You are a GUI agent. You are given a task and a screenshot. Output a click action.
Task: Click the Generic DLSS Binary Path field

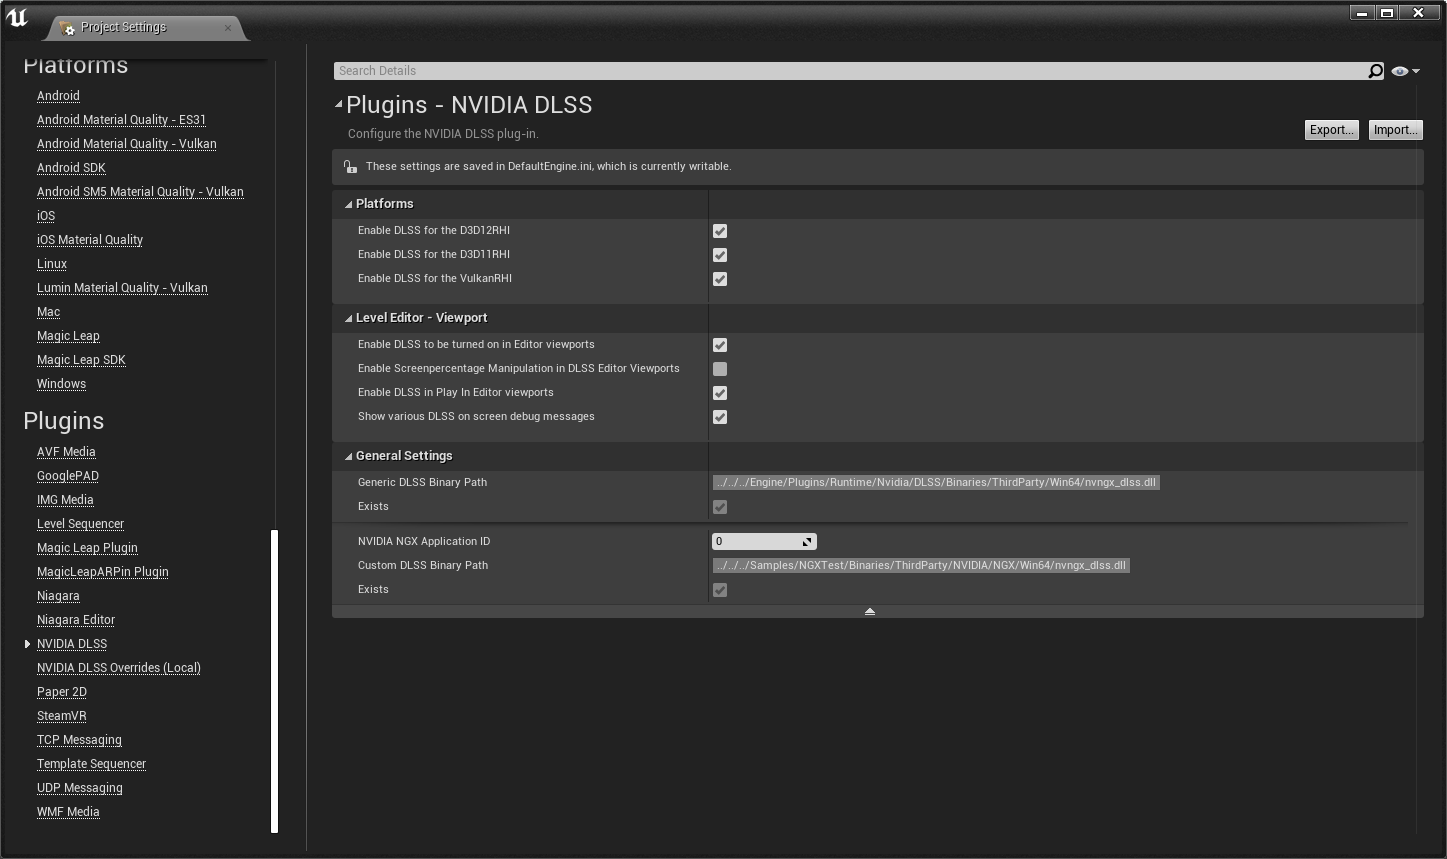coord(936,483)
